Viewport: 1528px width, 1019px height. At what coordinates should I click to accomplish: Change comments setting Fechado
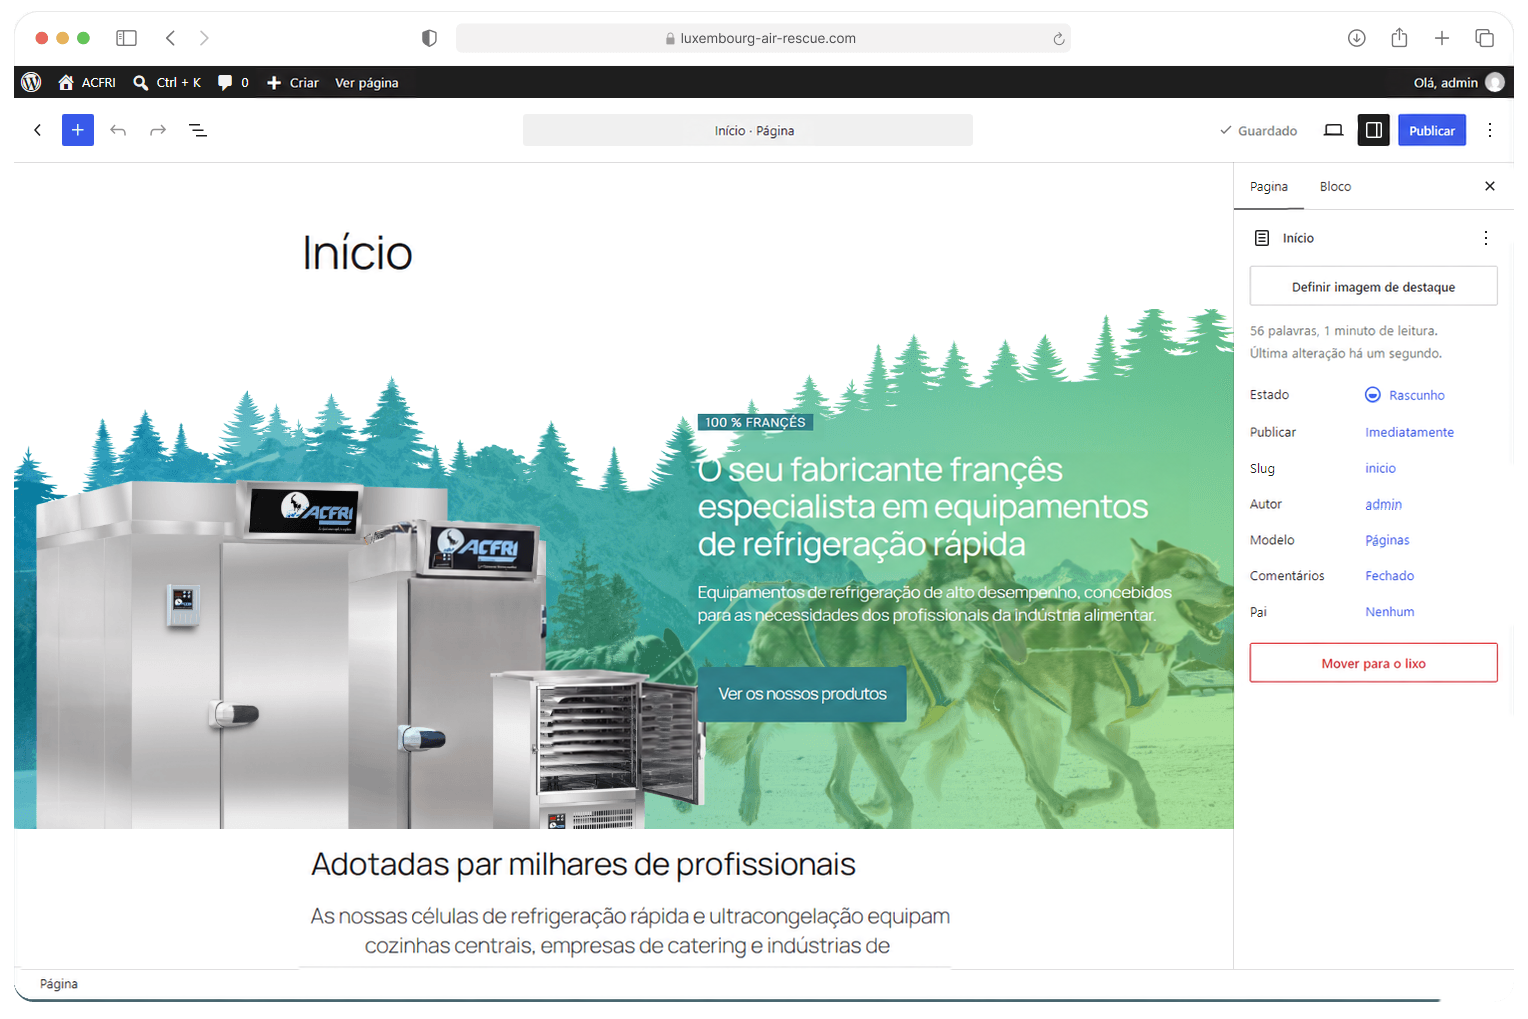click(1389, 576)
